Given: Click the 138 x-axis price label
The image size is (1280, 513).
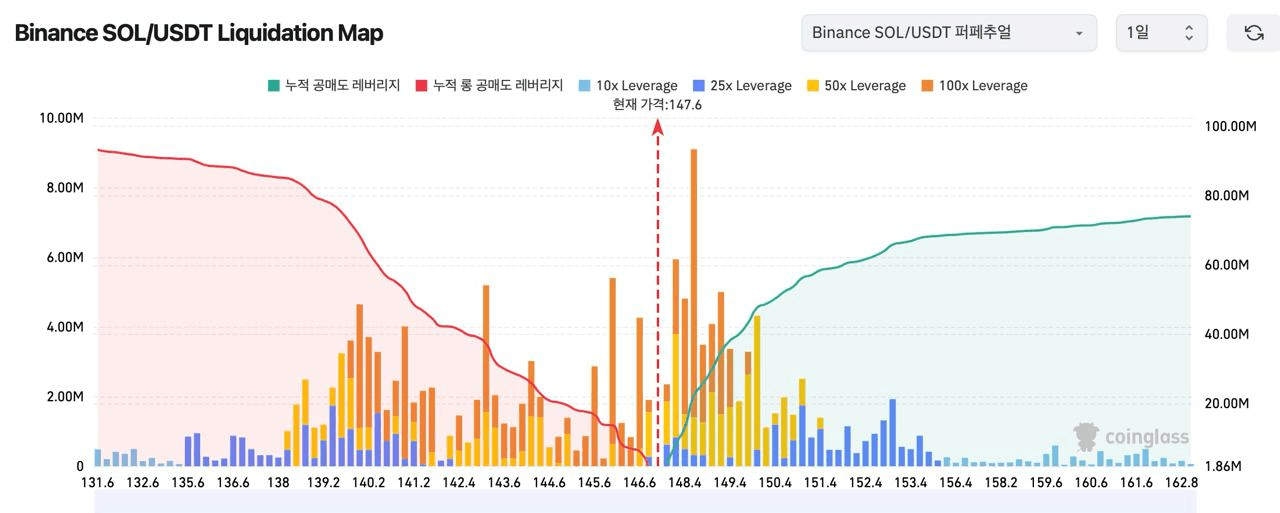Looking at the screenshot, I should pyautogui.click(x=278, y=482).
